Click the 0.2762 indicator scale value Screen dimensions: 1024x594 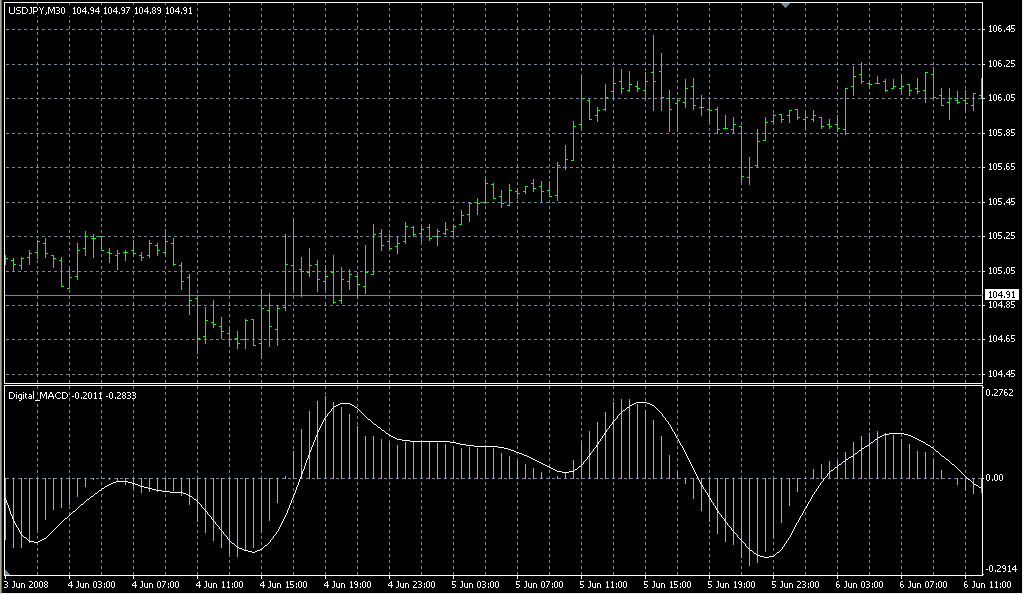[1001, 393]
